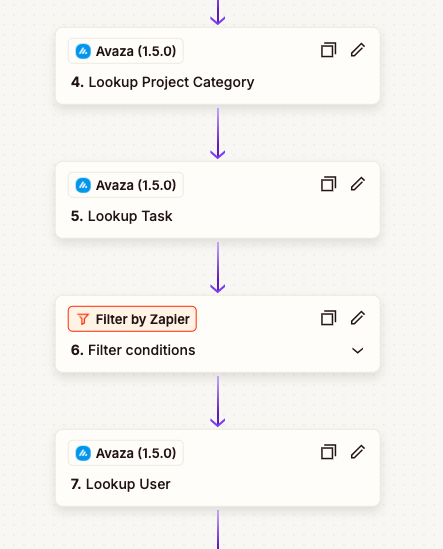443x549 pixels.
Task: Select Avaza (1.5.0) badge in step 5
Action: coord(126,185)
